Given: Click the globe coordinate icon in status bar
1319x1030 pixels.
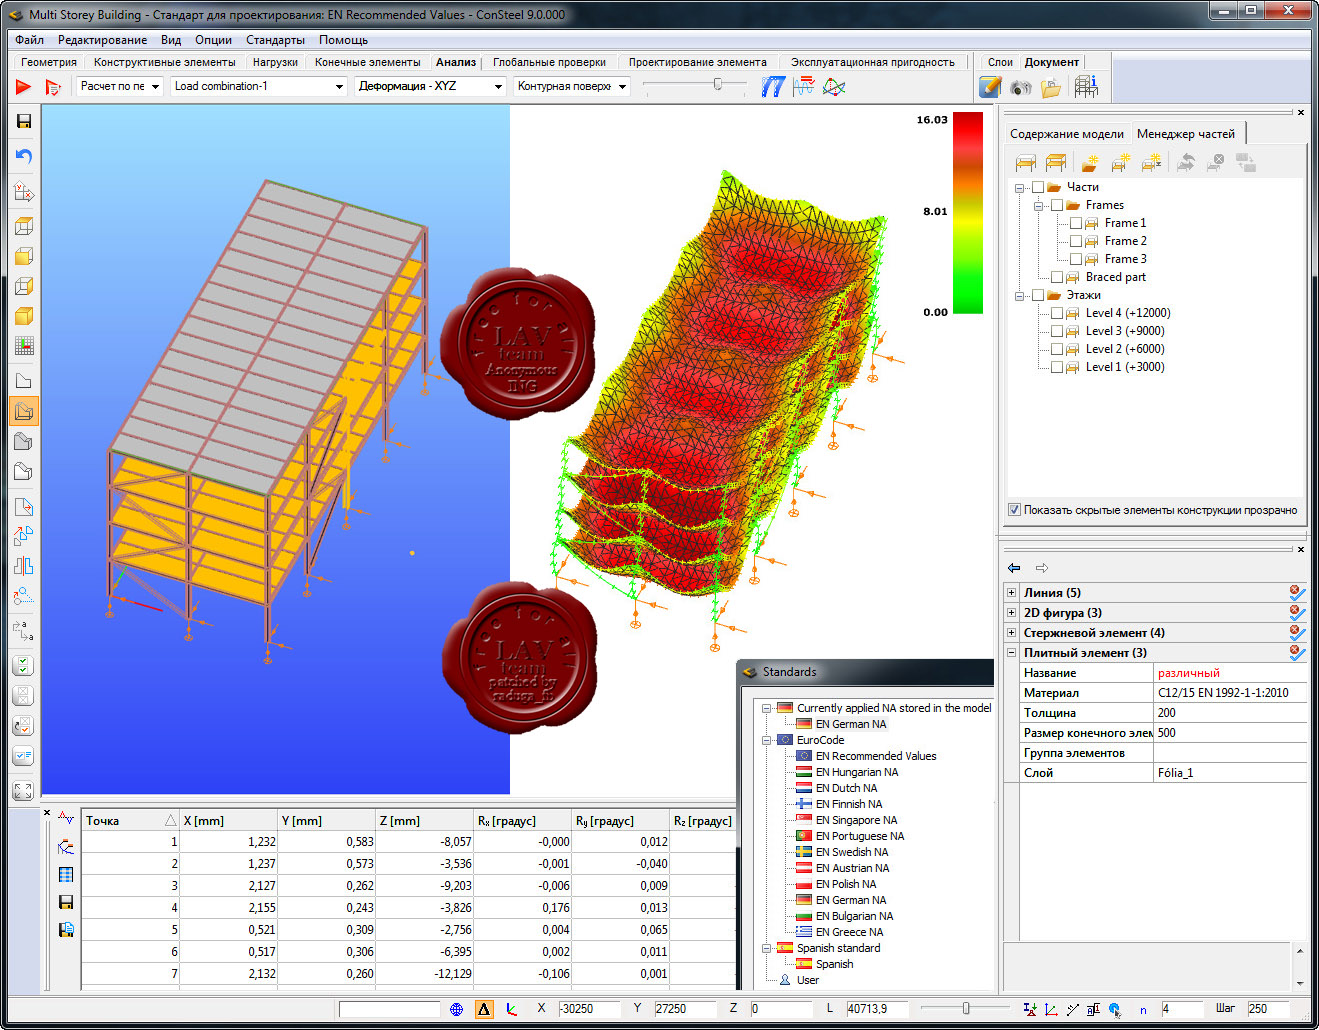Looking at the screenshot, I should pyautogui.click(x=457, y=1009).
